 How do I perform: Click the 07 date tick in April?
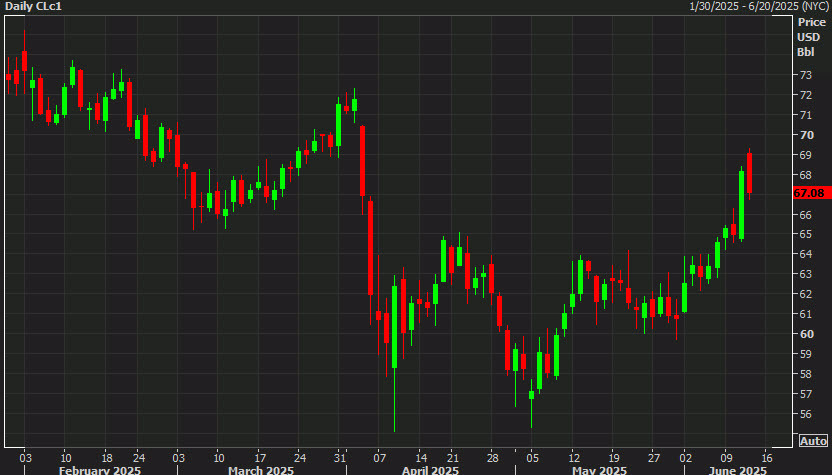coord(380,457)
